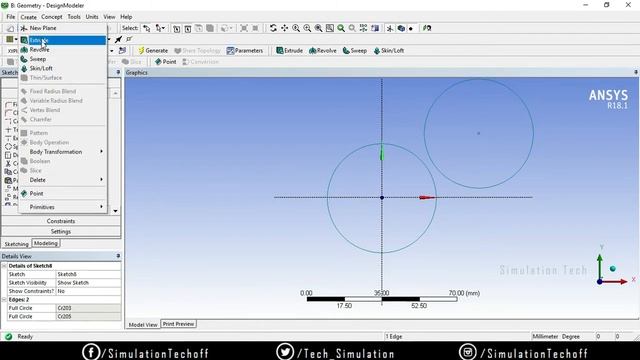640x360 pixels.
Task: Toggle the points selection filter
Action: (x=176, y=28)
